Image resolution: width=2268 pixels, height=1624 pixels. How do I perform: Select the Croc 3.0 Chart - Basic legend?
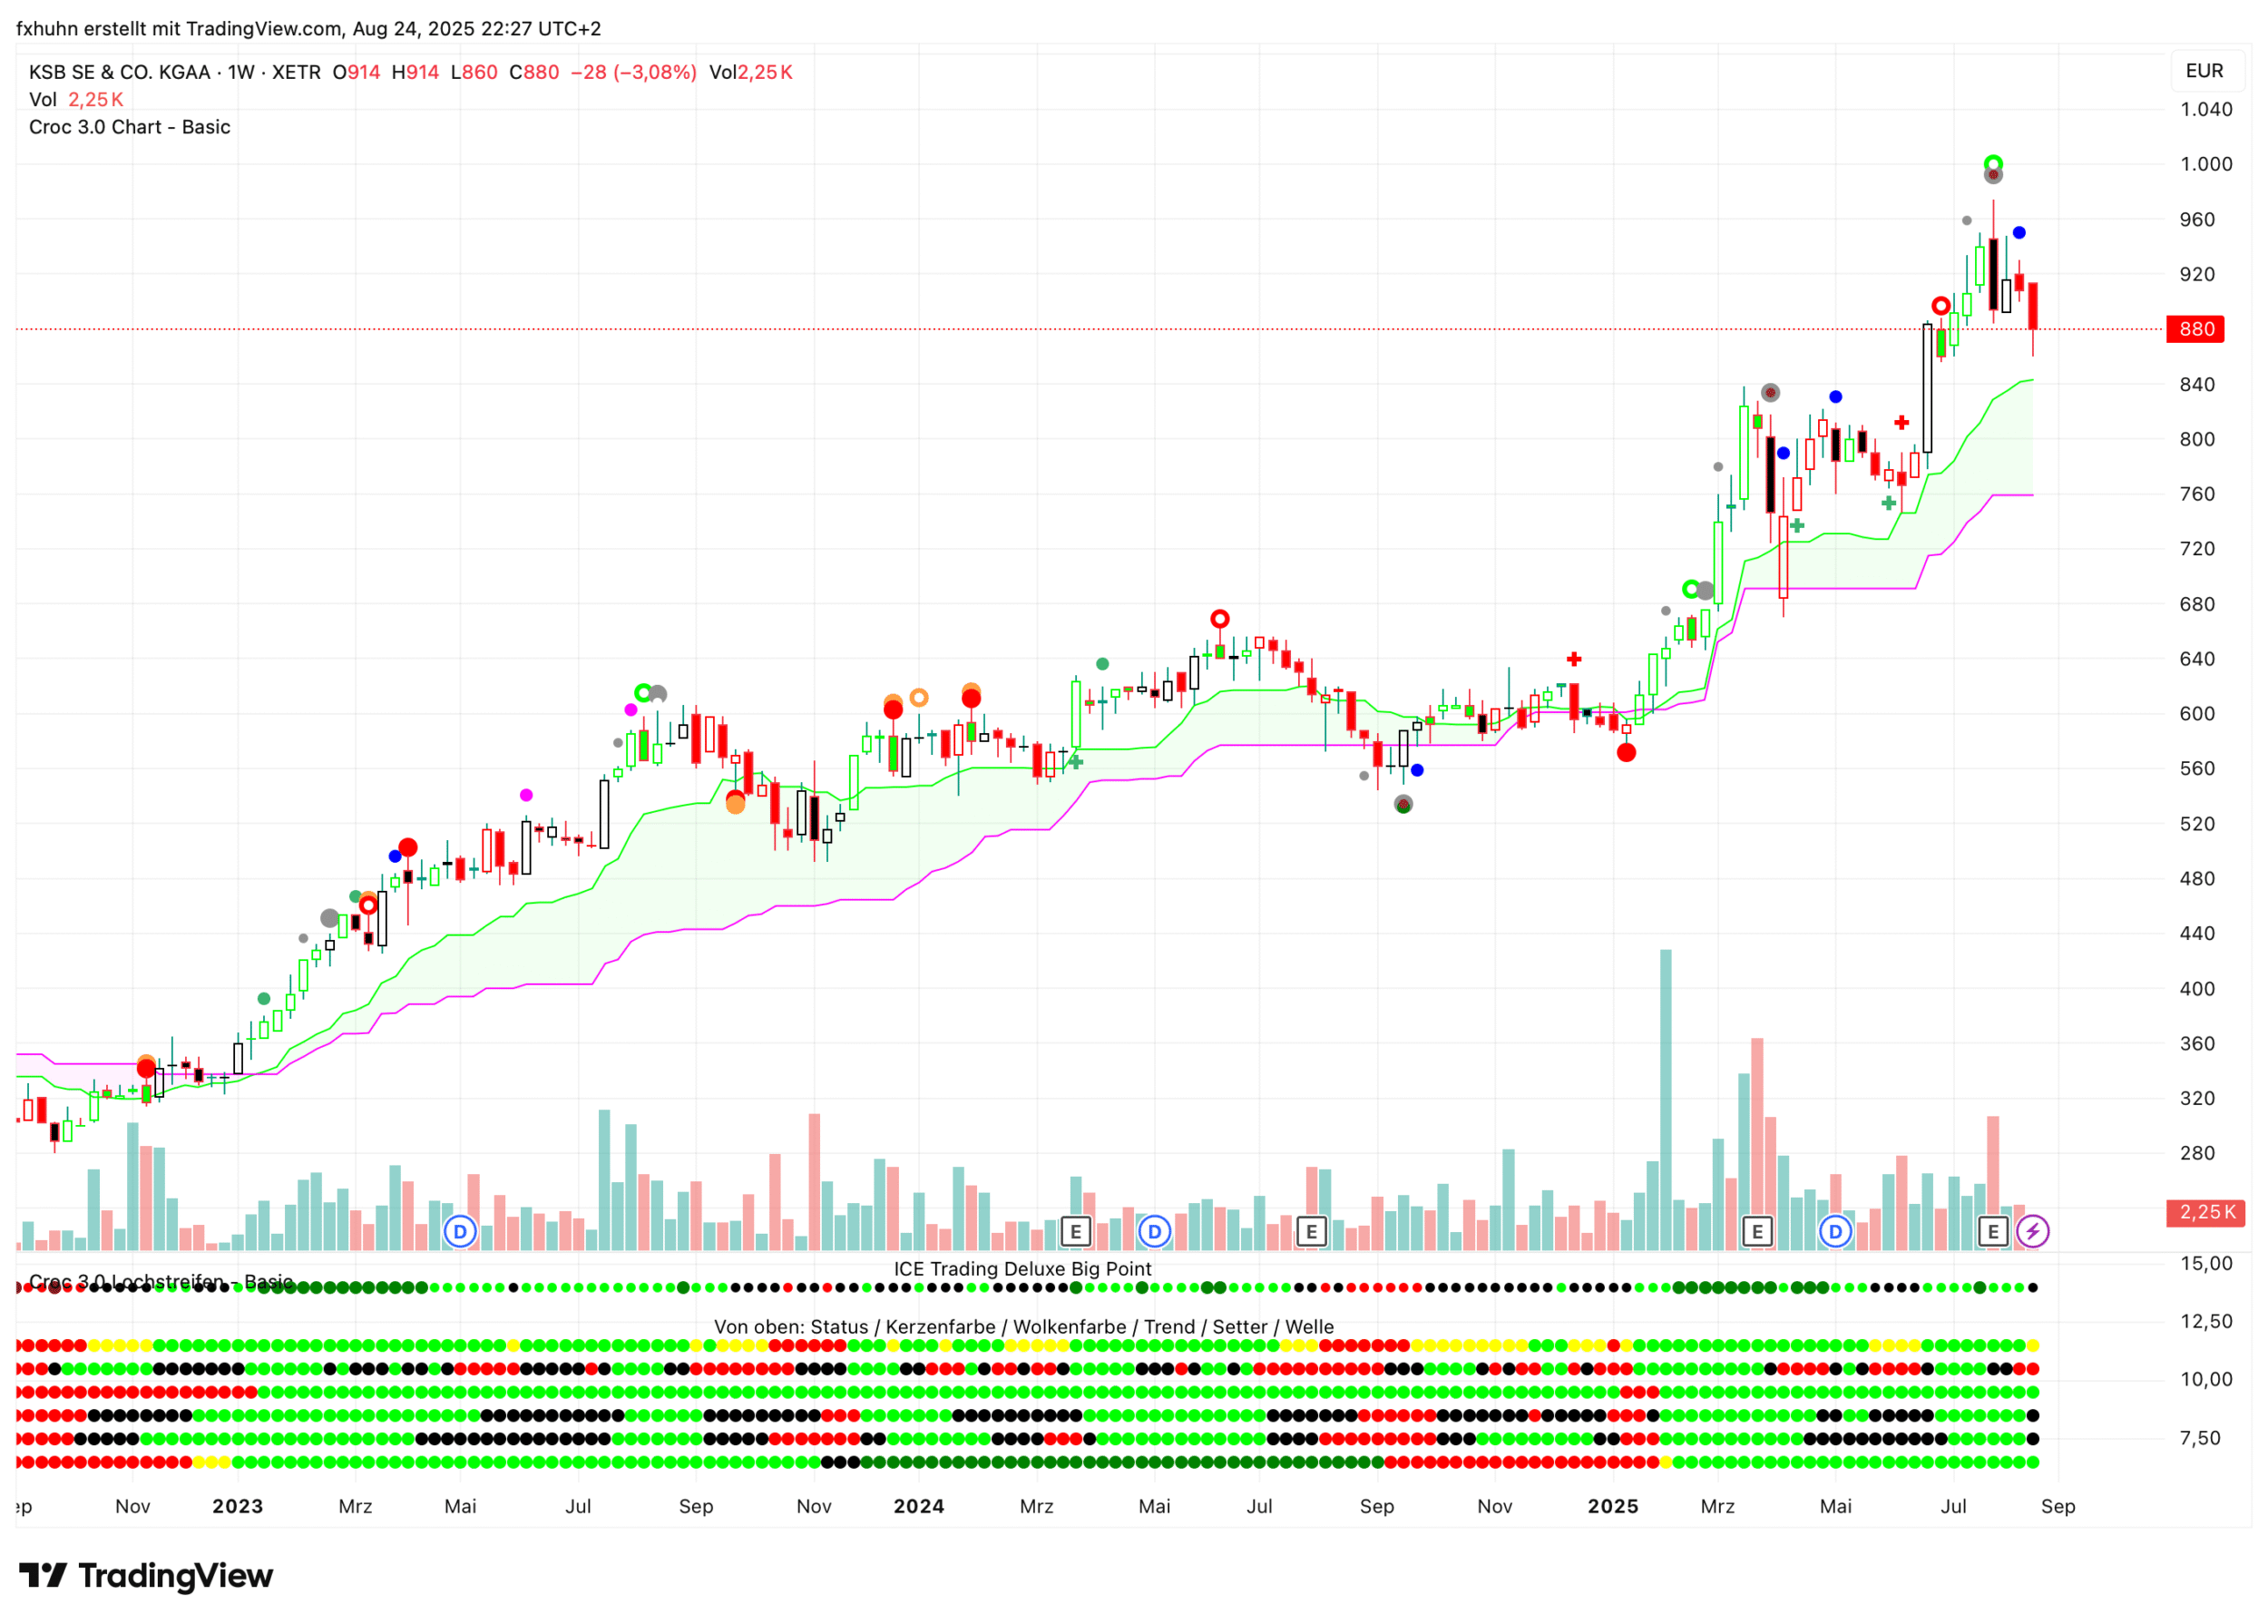pyautogui.click(x=130, y=127)
